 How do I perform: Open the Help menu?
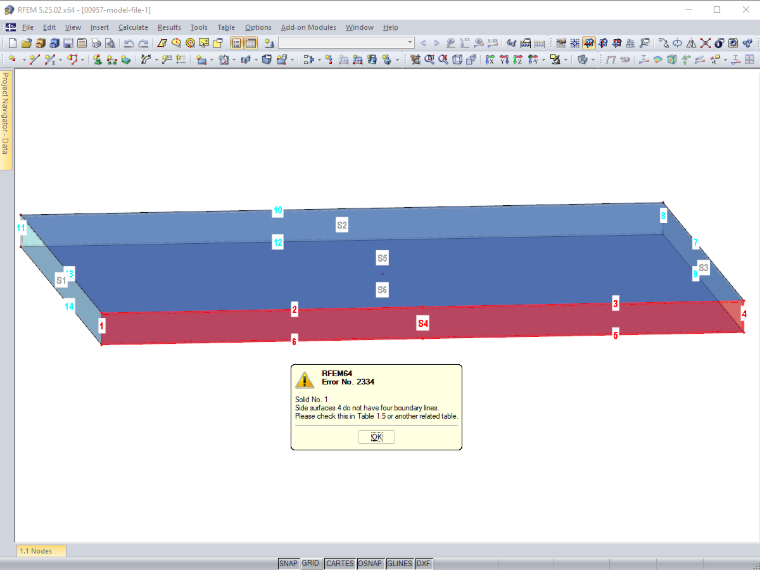391,28
